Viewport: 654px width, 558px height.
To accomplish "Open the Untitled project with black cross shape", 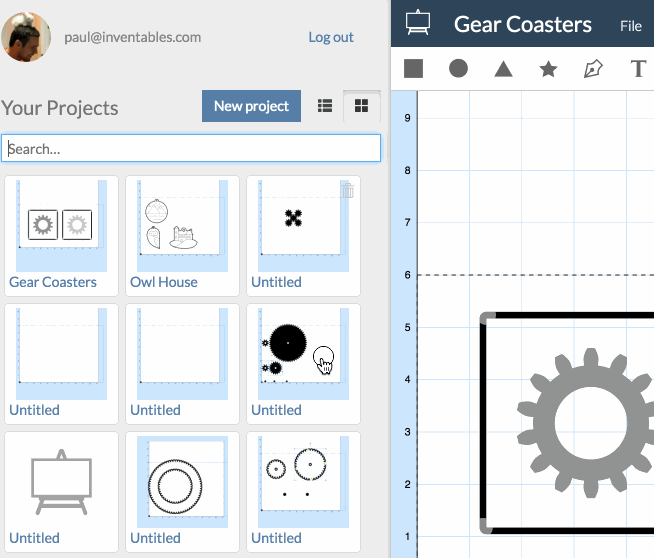I will [303, 226].
